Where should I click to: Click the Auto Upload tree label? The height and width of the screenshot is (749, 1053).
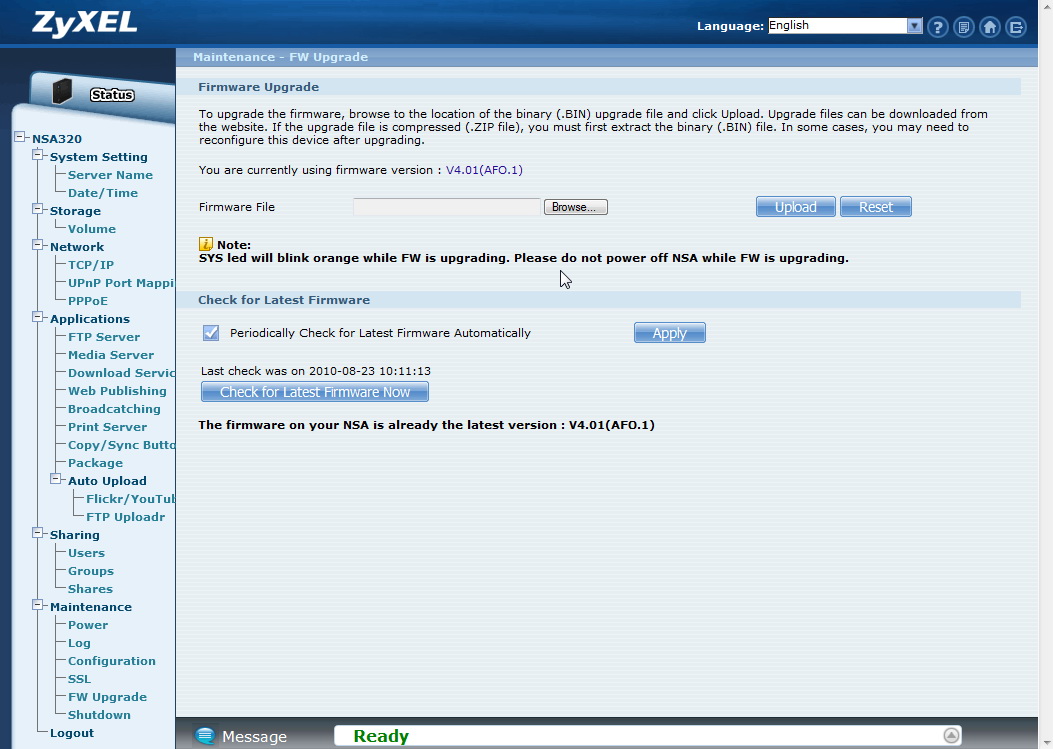[x=107, y=481]
